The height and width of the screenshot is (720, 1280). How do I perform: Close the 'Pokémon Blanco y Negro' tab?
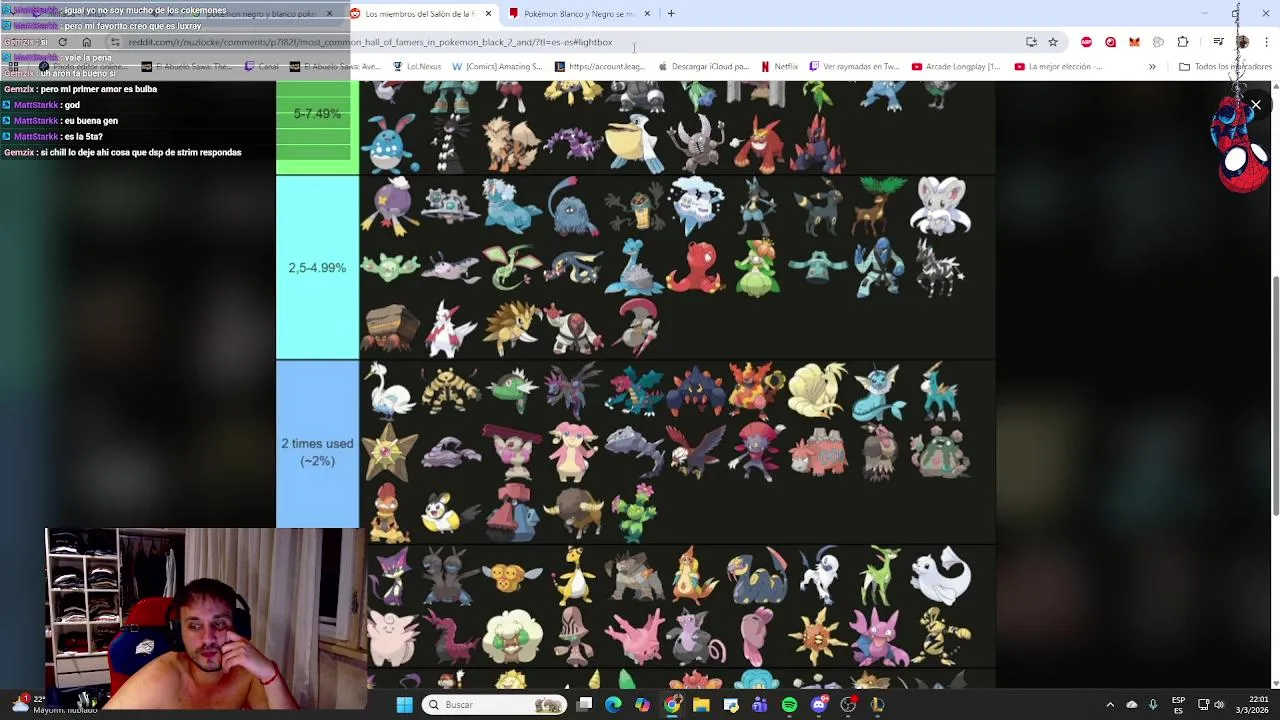click(647, 14)
